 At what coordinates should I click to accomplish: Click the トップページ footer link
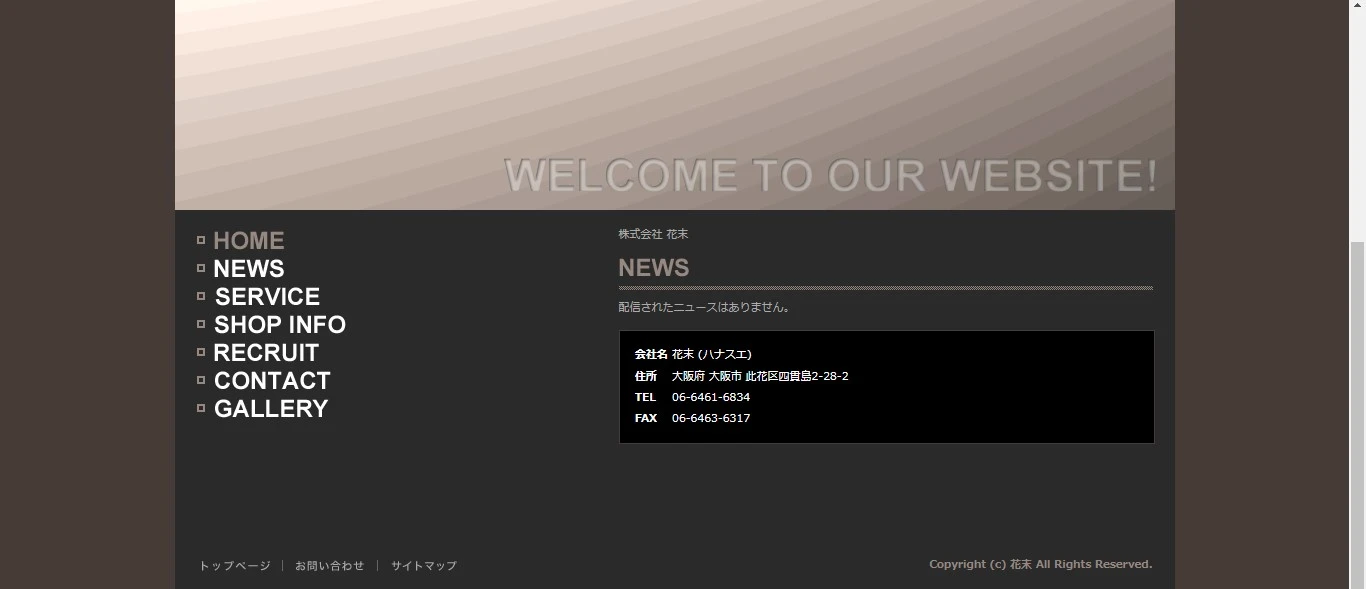point(235,566)
